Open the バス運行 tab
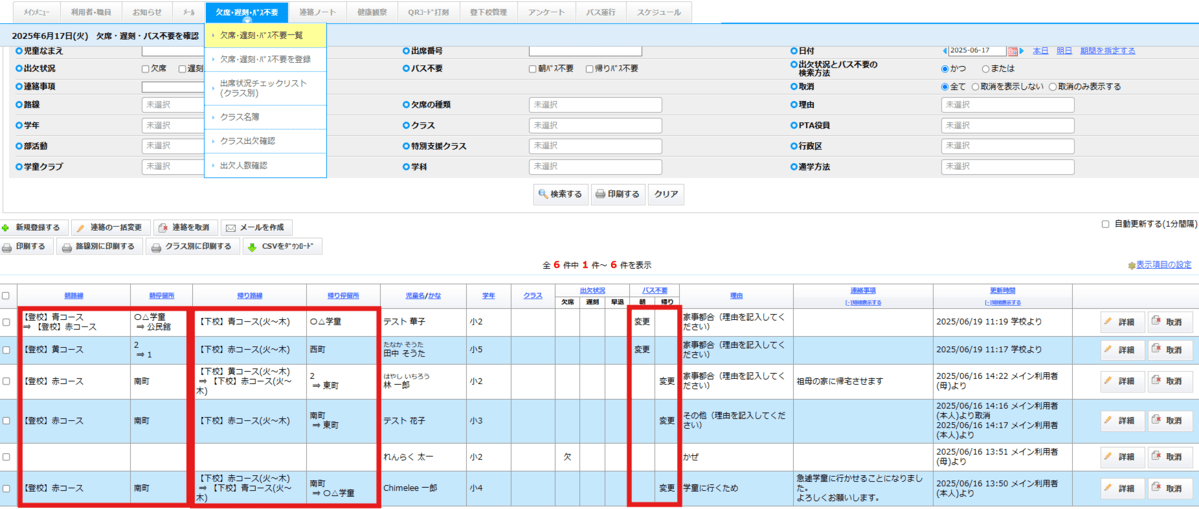This screenshot has width=1199, height=509. (602, 13)
